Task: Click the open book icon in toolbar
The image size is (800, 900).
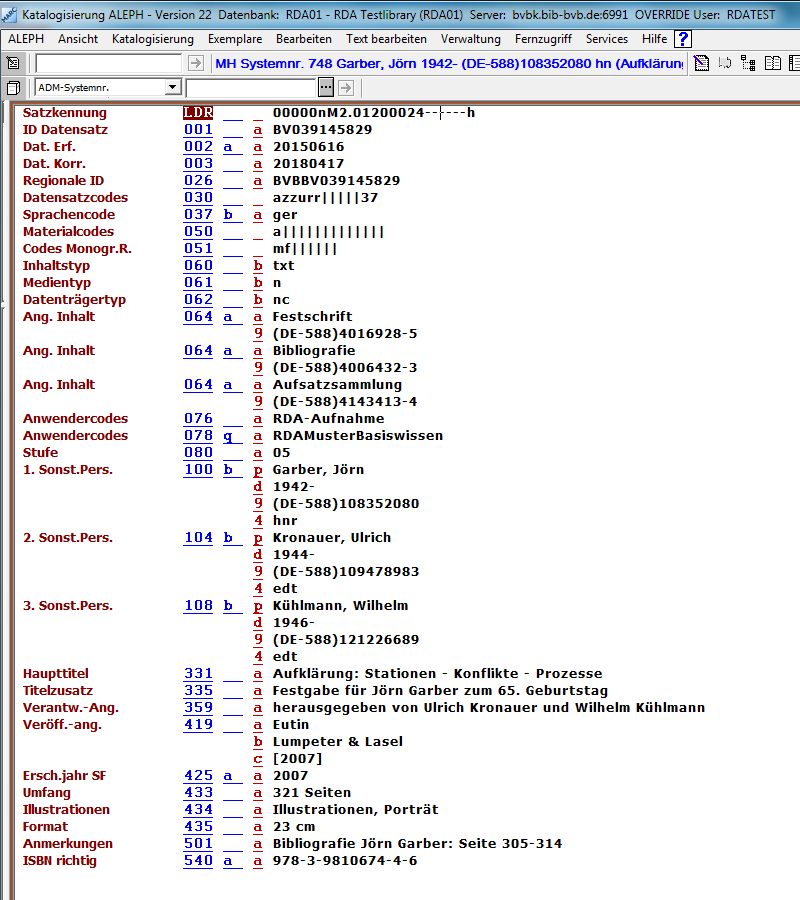Action: pos(771,63)
